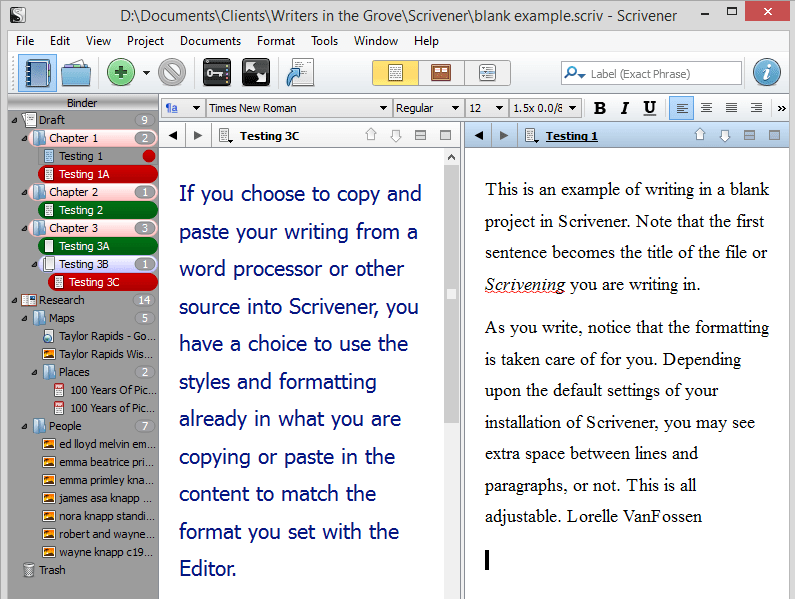Show more format bar options chevron
Image resolution: width=795 pixels, height=599 pixels.
781,108
